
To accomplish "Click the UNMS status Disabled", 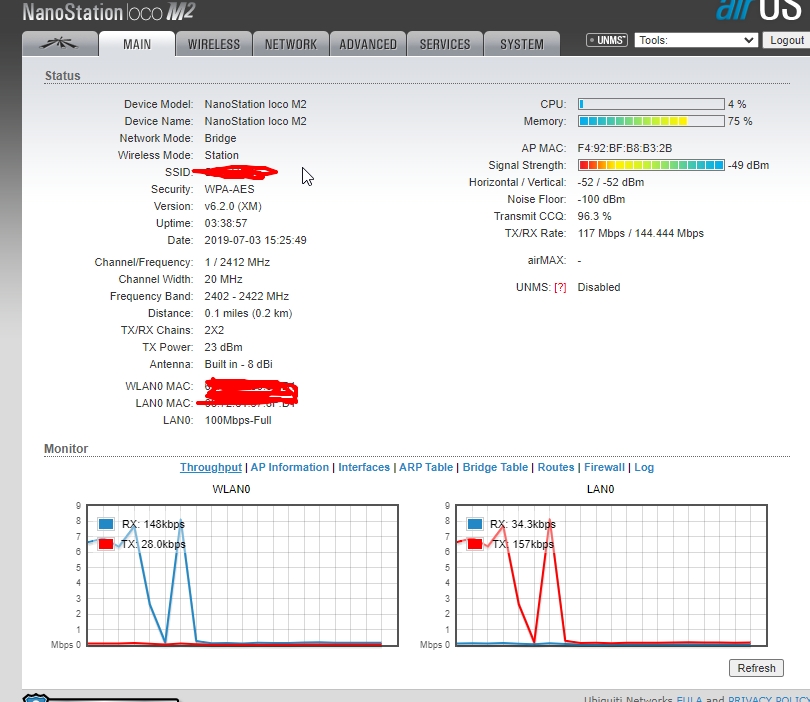I will (x=599, y=287).
